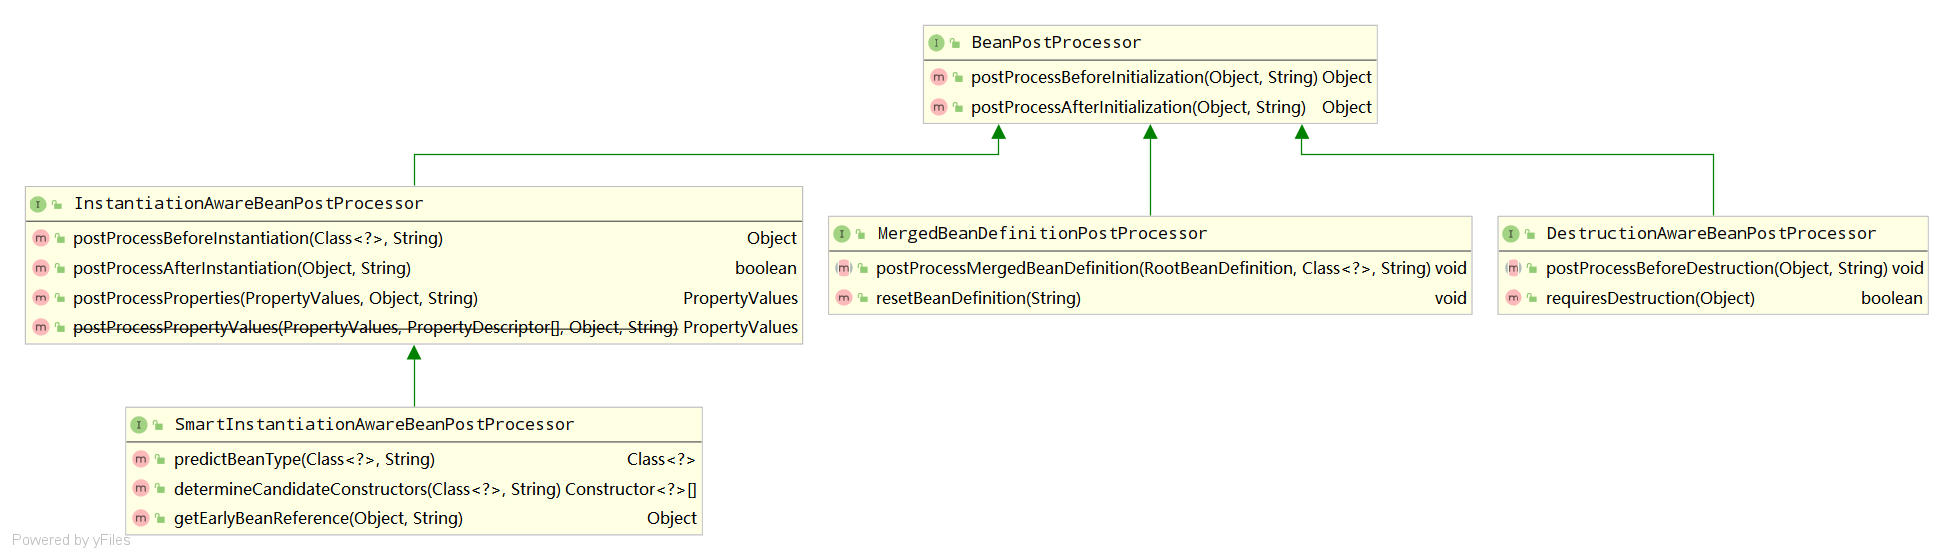Click method icon next to predictBeanType

141,459
